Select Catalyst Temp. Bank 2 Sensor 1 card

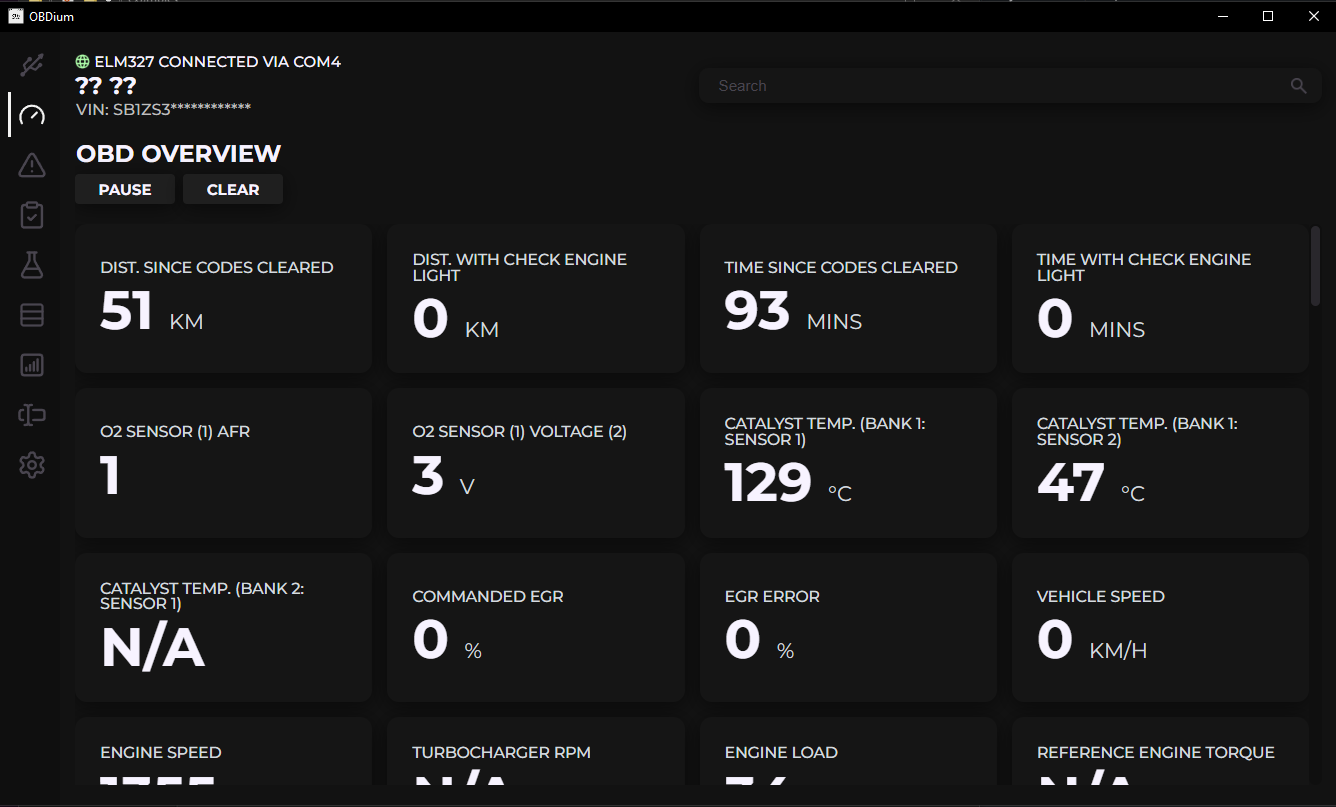click(223, 628)
